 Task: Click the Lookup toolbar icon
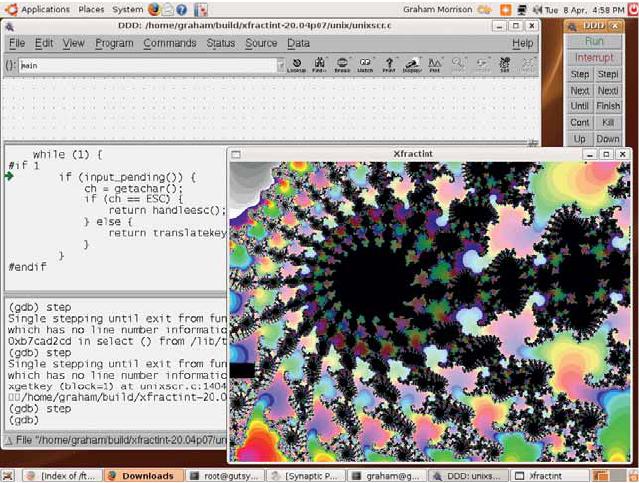click(297, 65)
